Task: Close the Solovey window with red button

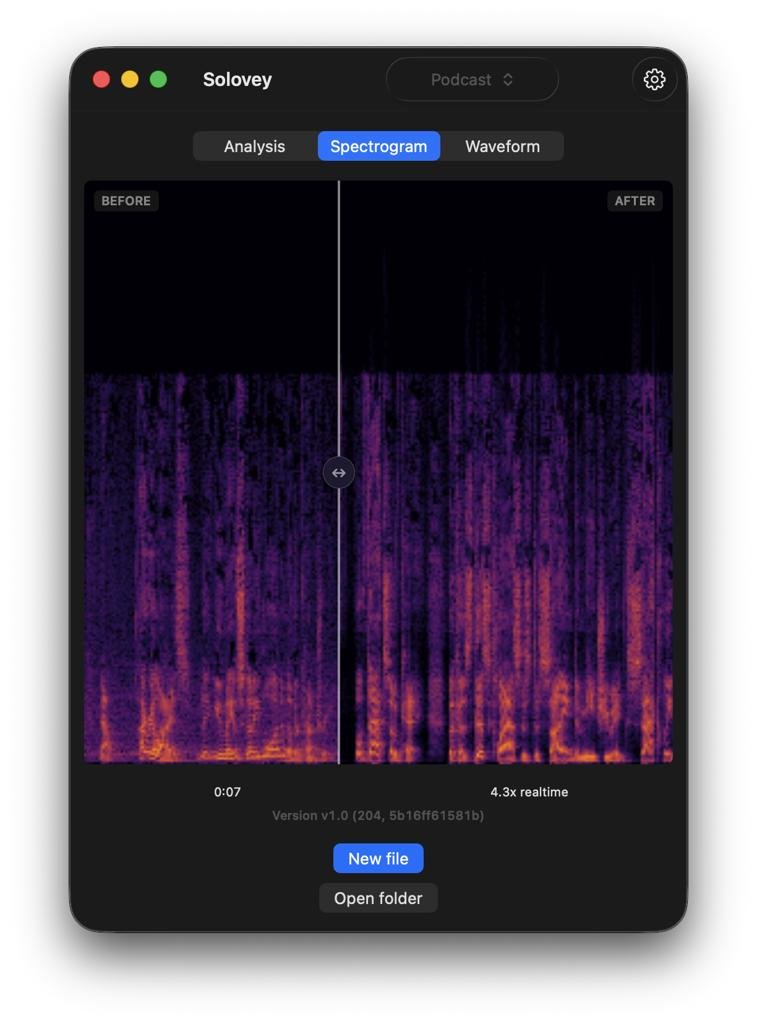Action: tap(101, 80)
